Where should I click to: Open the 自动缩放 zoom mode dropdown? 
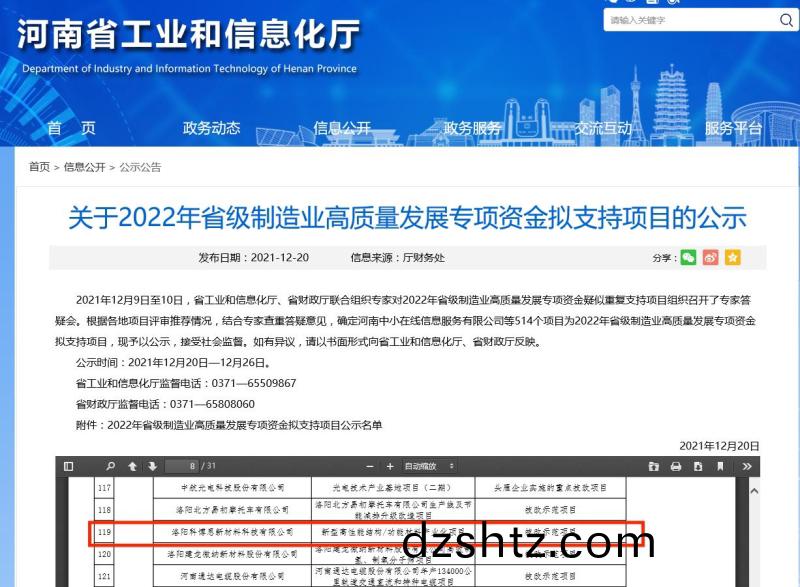click(435, 465)
